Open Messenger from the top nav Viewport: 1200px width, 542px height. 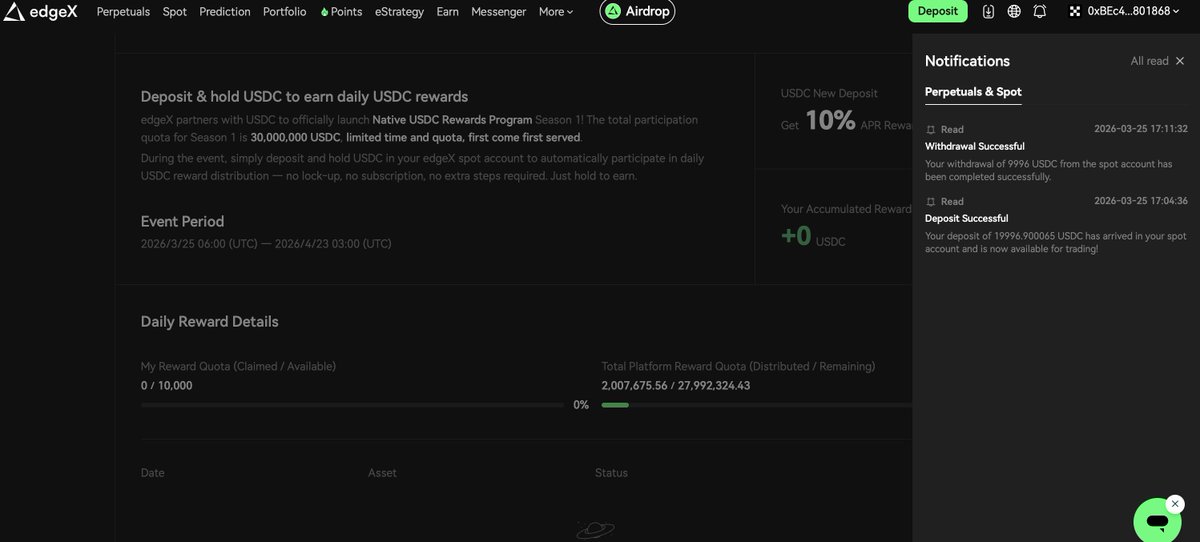[x=498, y=12]
